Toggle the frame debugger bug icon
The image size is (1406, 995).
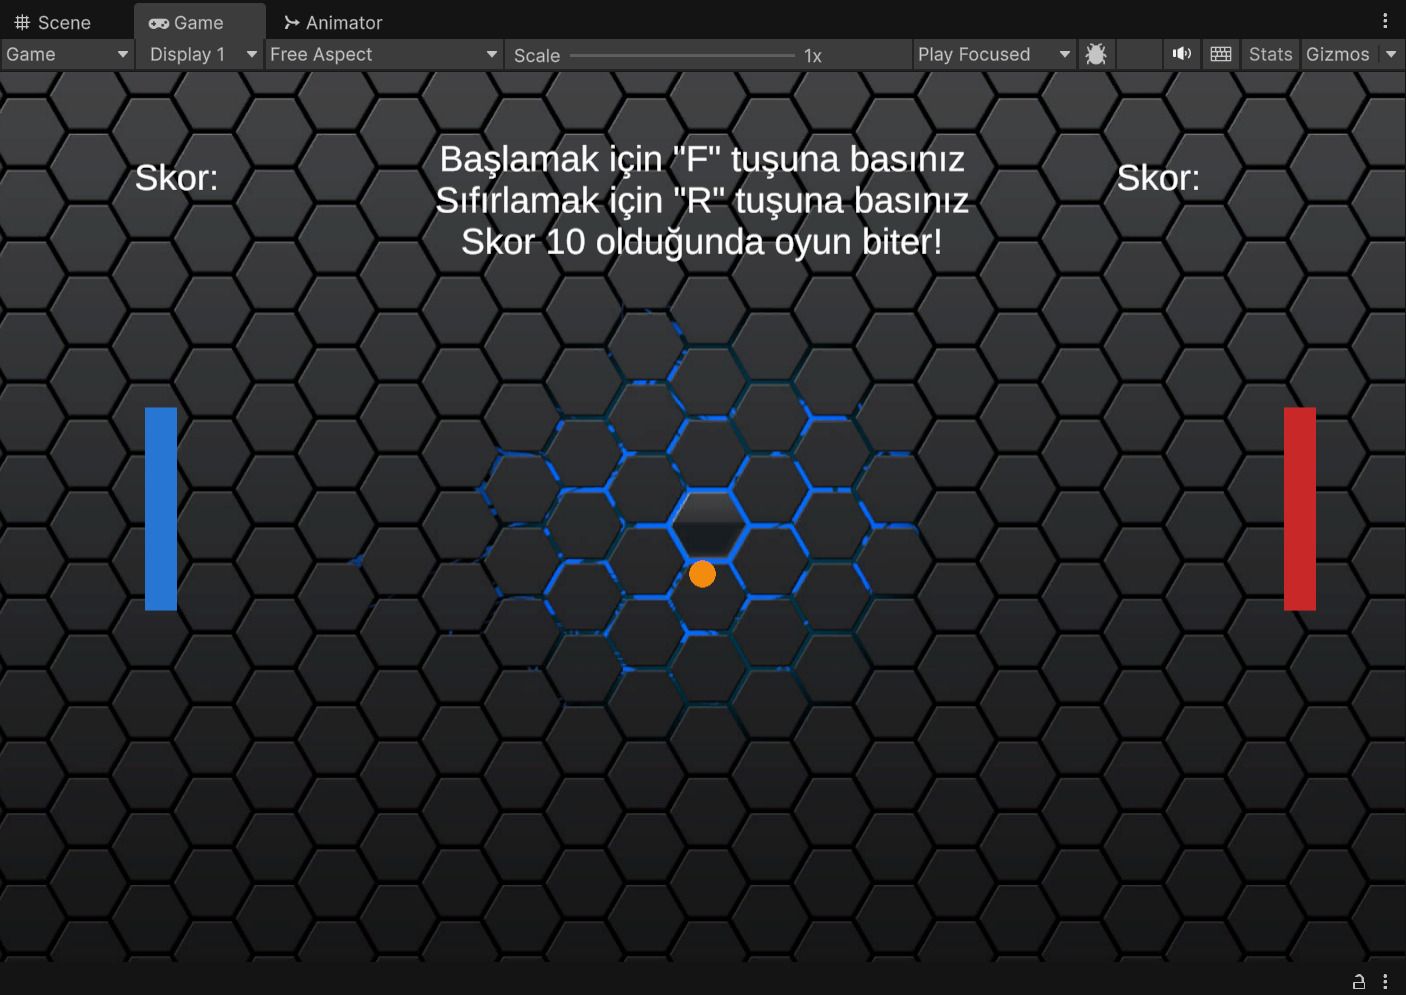pyautogui.click(x=1095, y=54)
